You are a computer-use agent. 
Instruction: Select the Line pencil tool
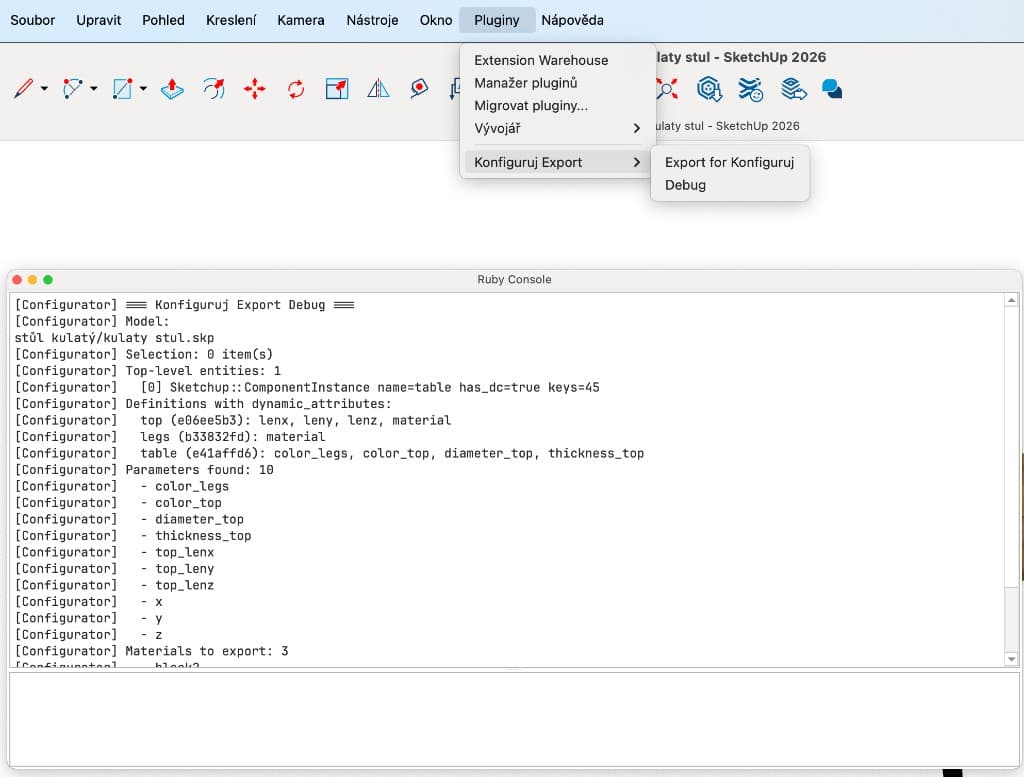point(24,88)
